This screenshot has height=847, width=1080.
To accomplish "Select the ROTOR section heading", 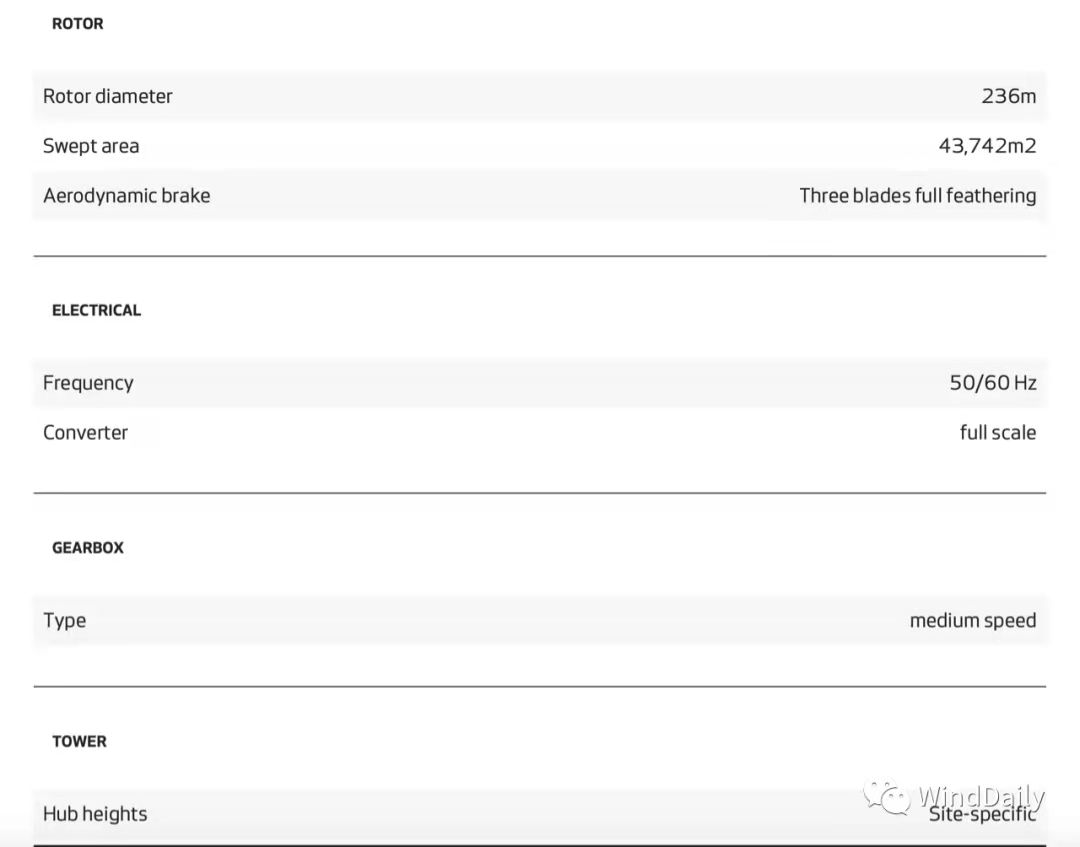I will pyautogui.click(x=78, y=23).
